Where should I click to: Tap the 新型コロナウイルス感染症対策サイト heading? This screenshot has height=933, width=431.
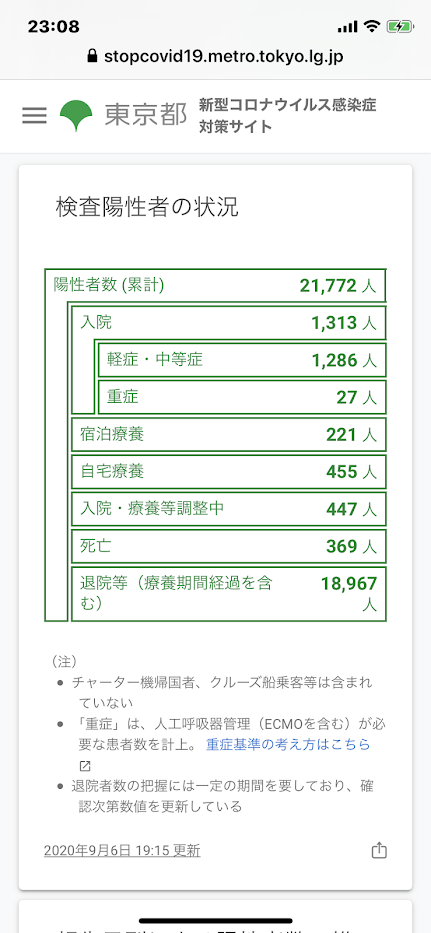coord(288,116)
